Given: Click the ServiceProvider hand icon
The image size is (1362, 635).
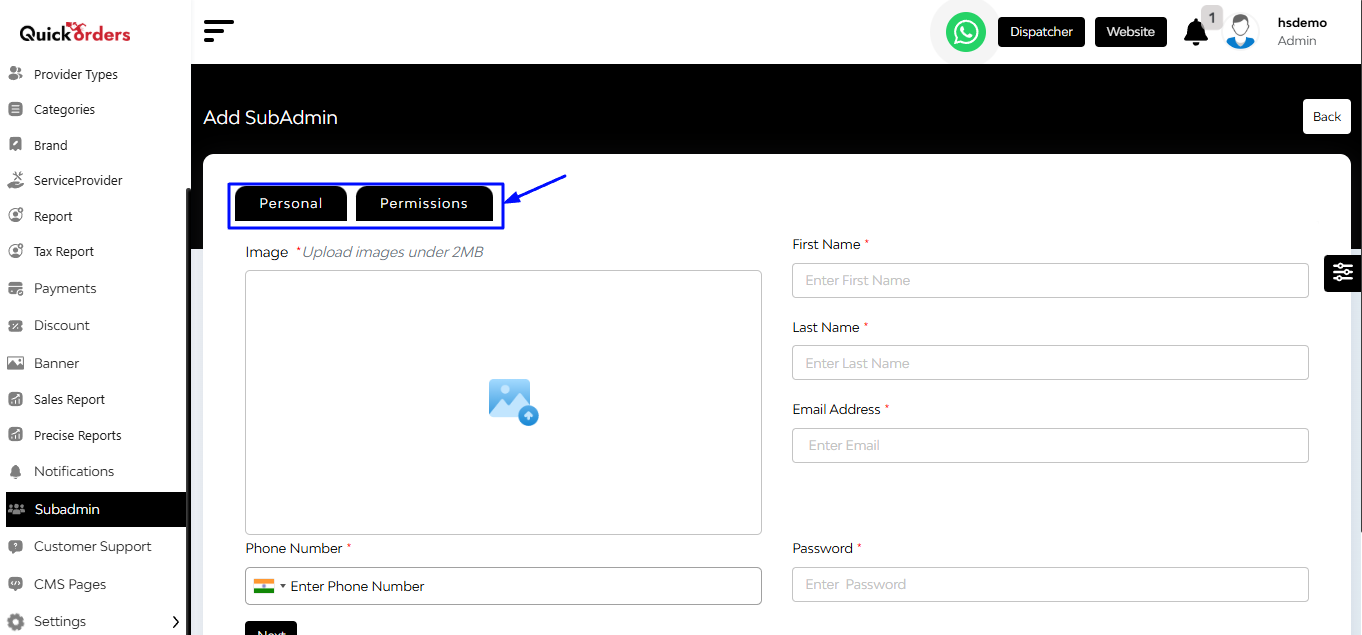Looking at the screenshot, I should click(x=15, y=180).
